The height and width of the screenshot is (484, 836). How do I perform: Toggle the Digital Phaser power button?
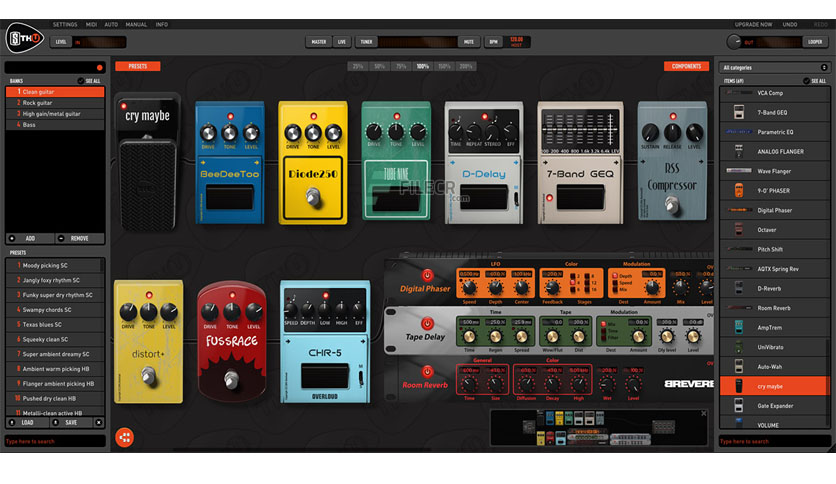[x=427, y=275]
